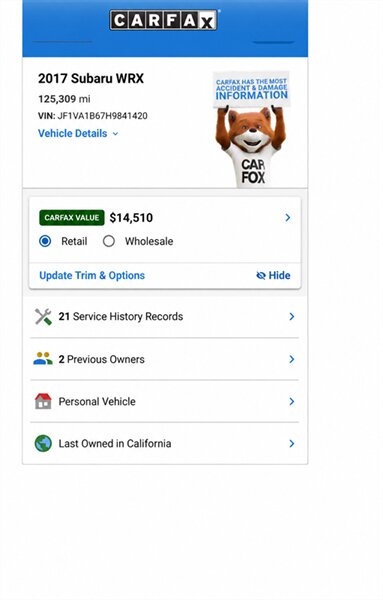Open Last Owned in California row
The height and width of the screenshot is (600, 383).
(x=165, y=443)
